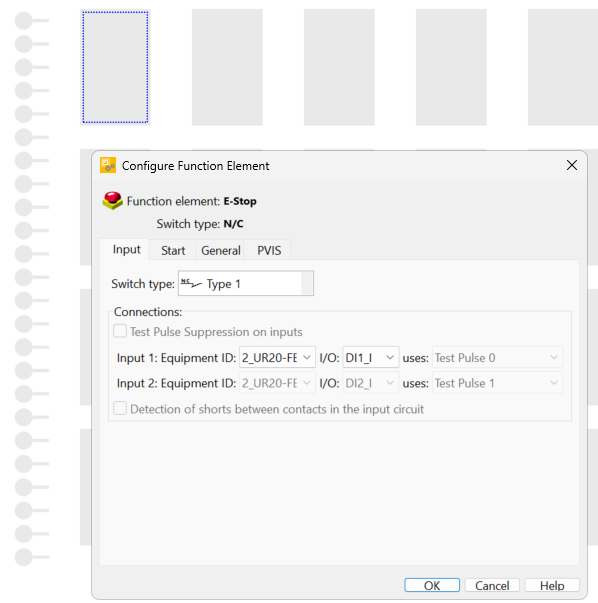598x603 pixels.
Task: Expand Input 2 I/O DI2_I dropdown
Action: (370, 383)
